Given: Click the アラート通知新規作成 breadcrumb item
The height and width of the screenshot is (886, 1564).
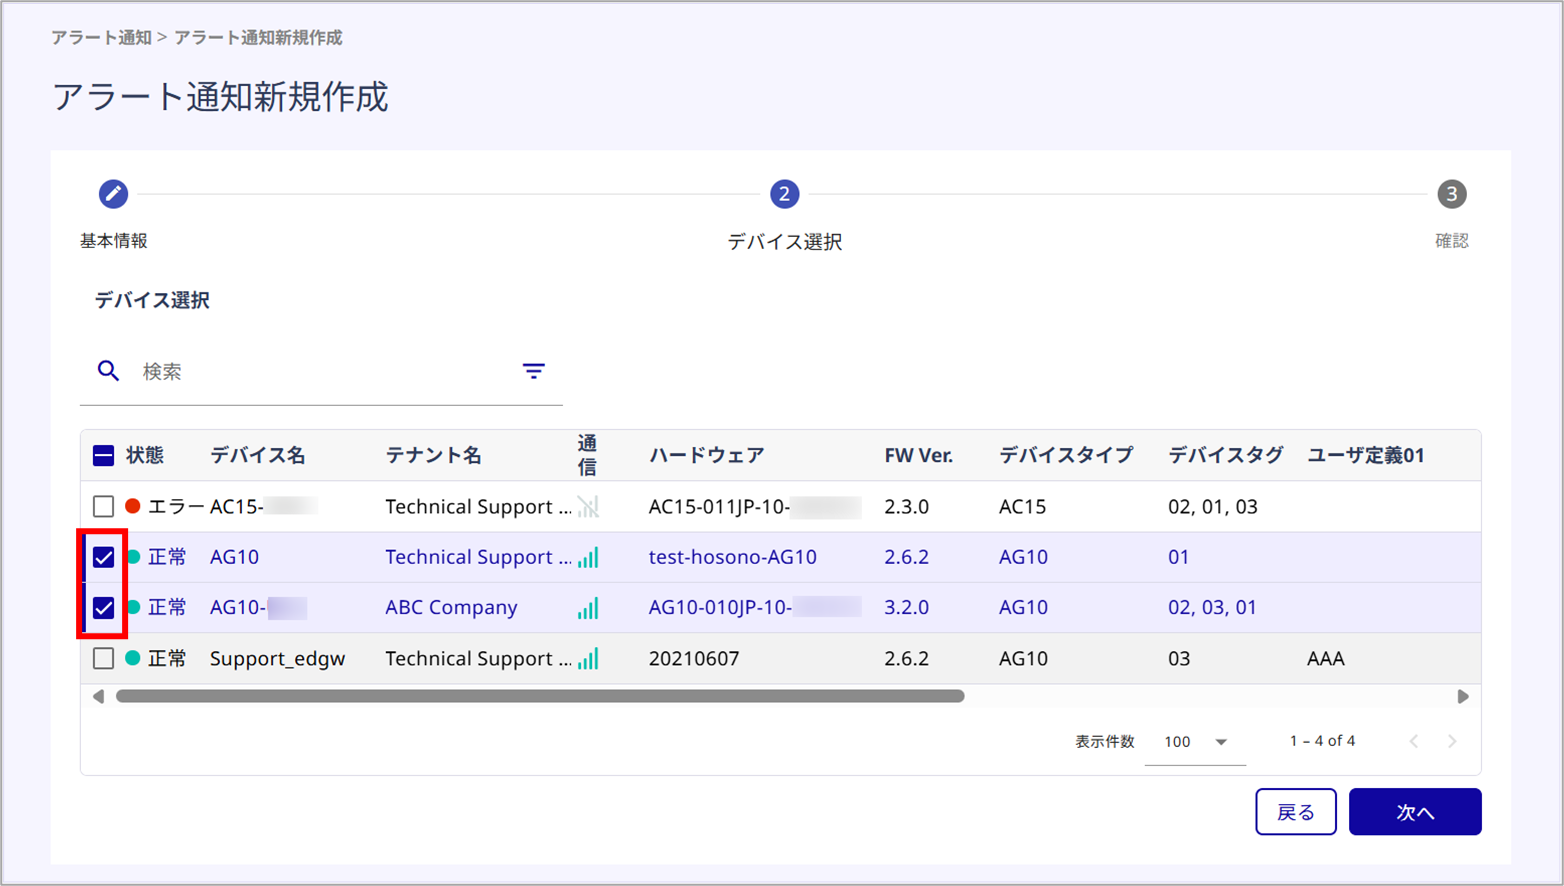Looking at the screenshot, I should coord(258,37).
